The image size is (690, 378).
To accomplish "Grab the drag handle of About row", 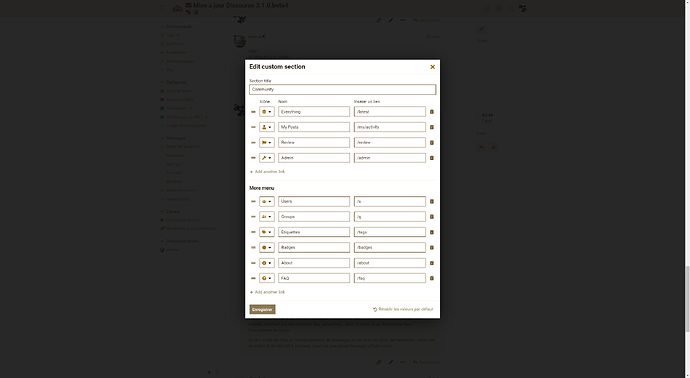I will point(253,263).
